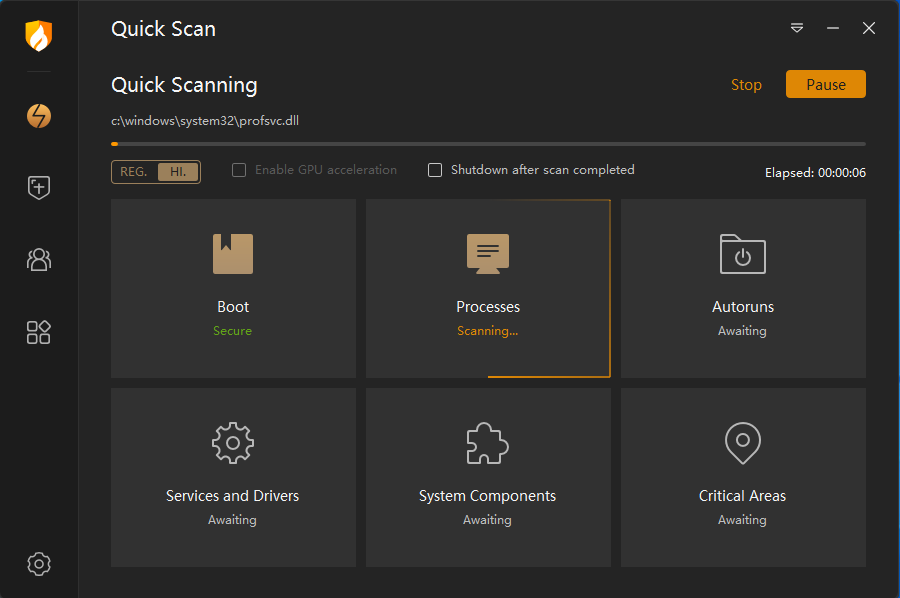Click the Services and Drivers gear icon
This screenshot has width=900, height=598.
coord(233,443)
